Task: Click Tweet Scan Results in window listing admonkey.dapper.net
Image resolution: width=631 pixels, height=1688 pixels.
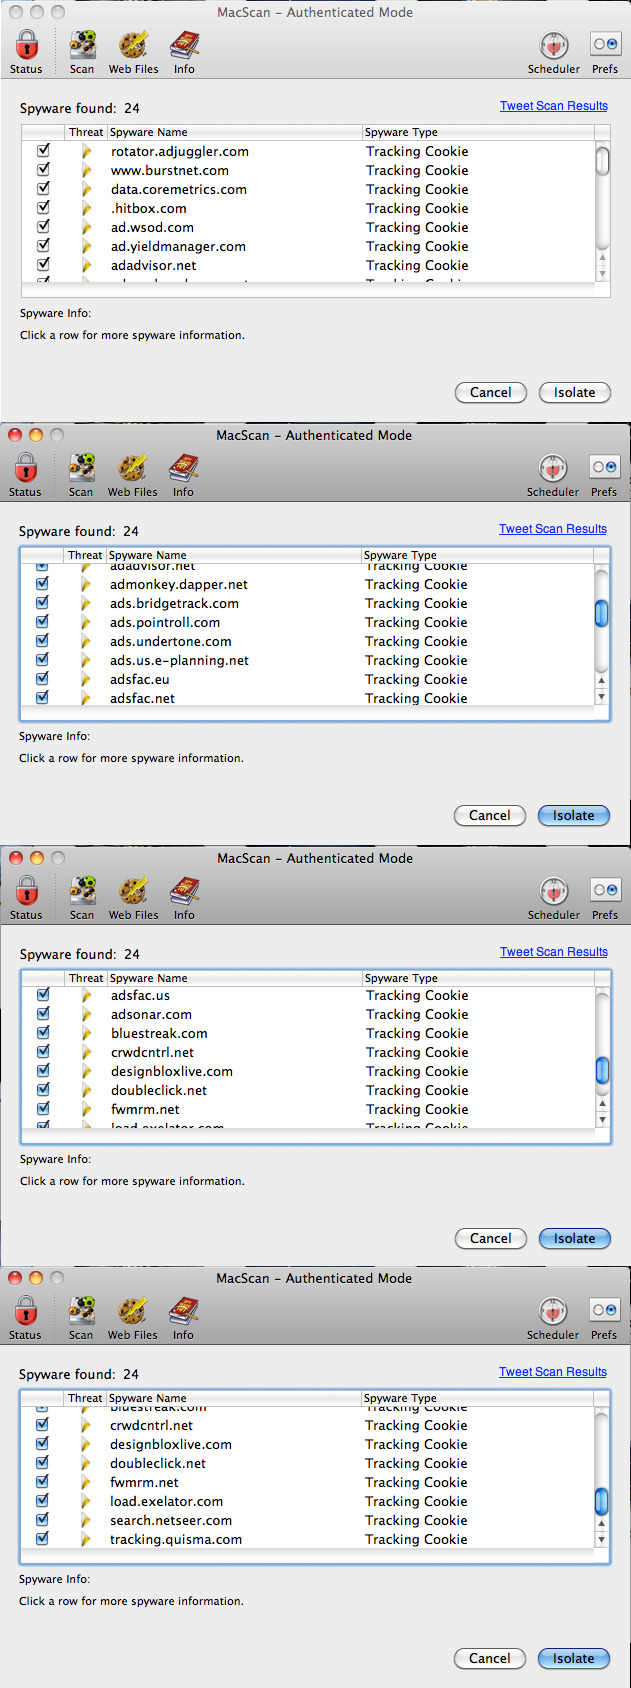Action: [x=553, y=529]
